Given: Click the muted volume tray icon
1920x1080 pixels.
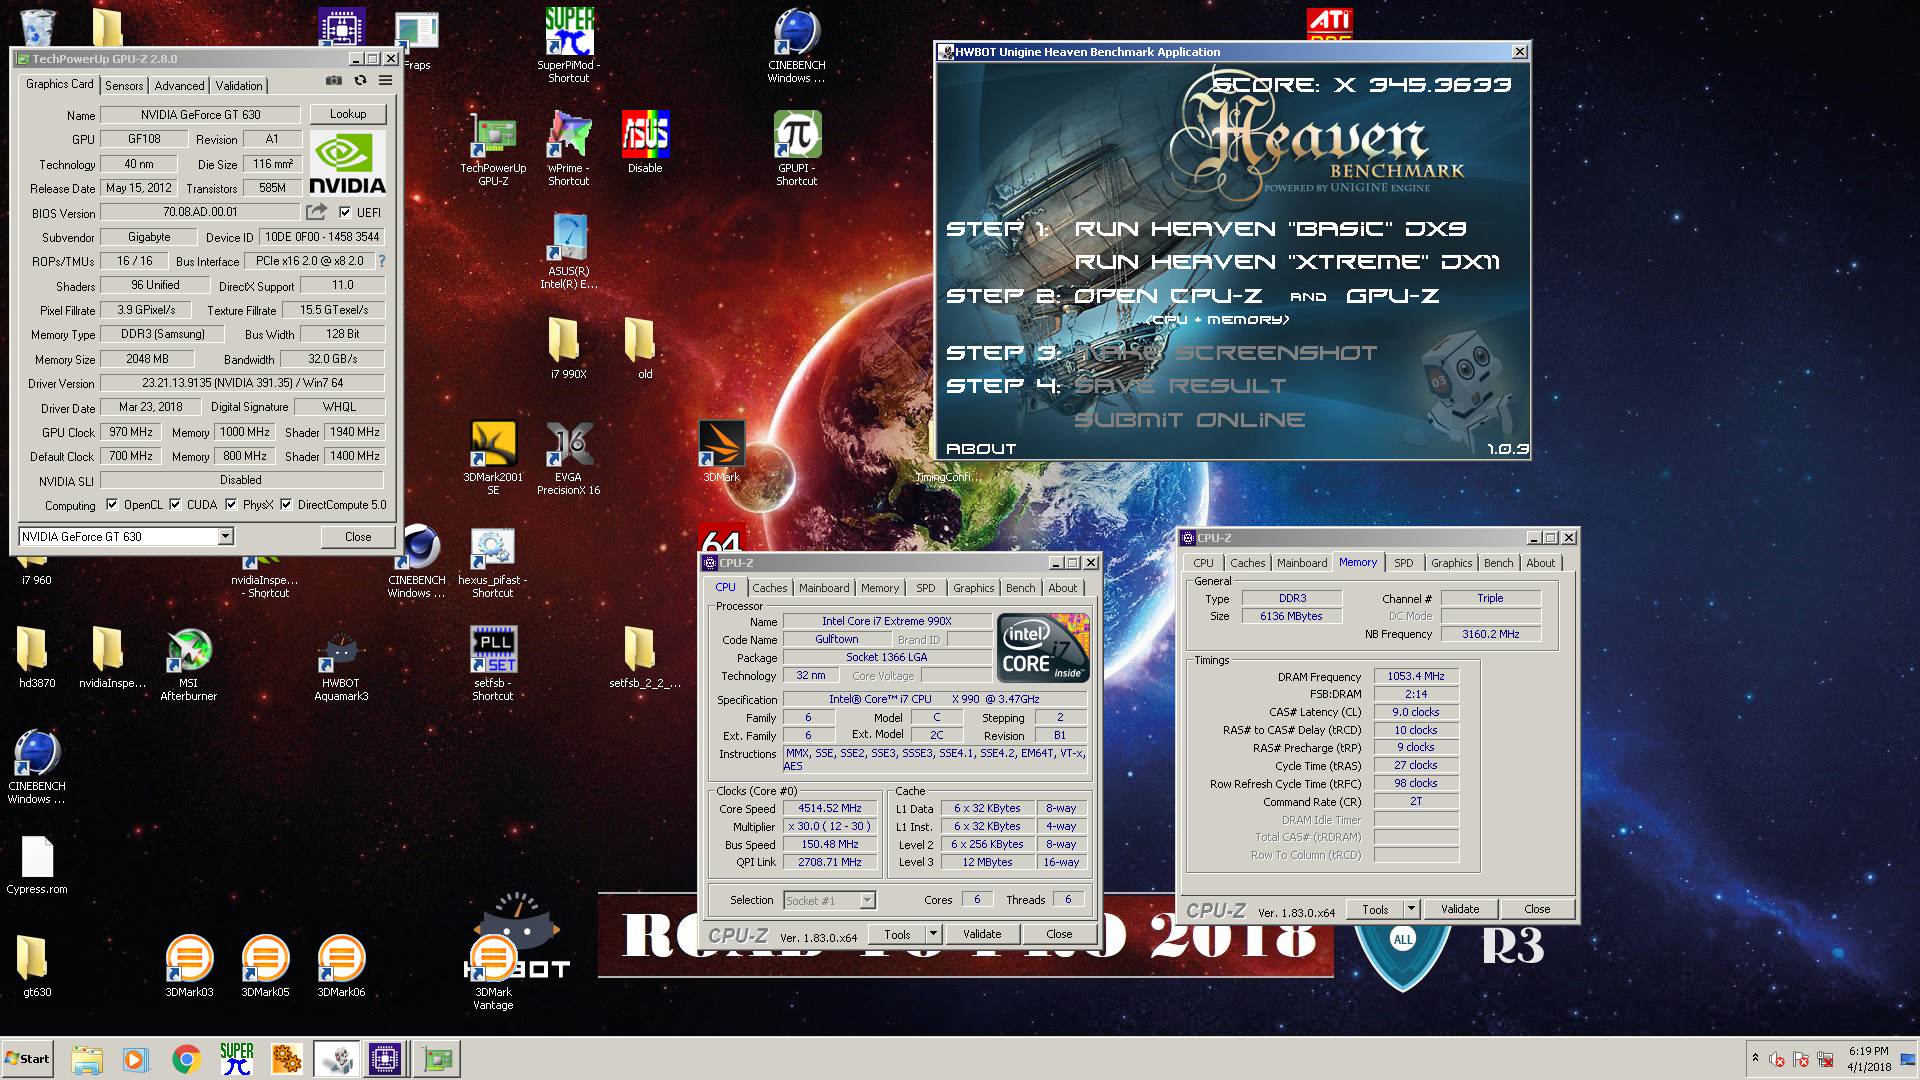Looking at the screenshot, I should (x=1777, y=1060).
